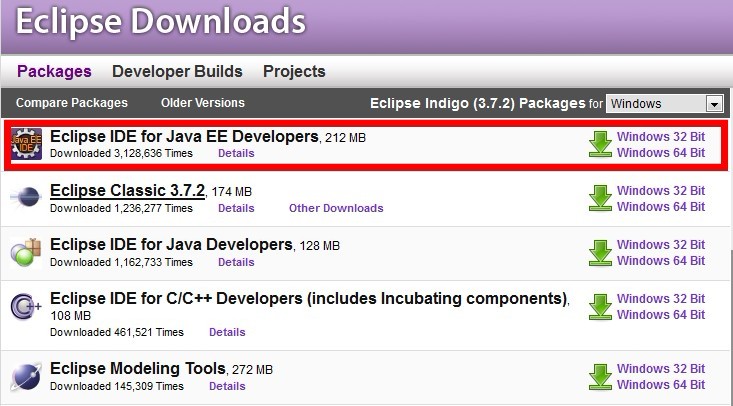Click the Eclipse Classic sphere icon

click(x=26, y=197)
